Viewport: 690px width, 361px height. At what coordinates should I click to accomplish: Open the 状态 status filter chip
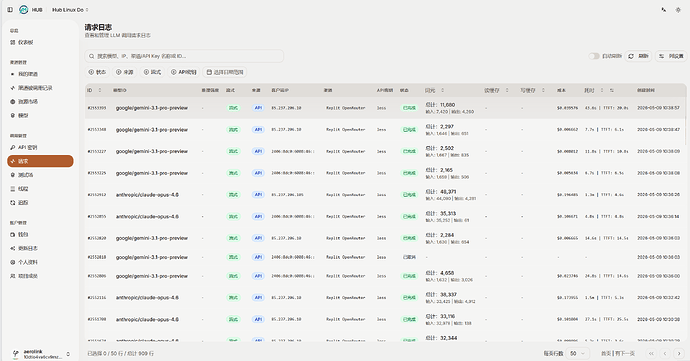point(97,72)
